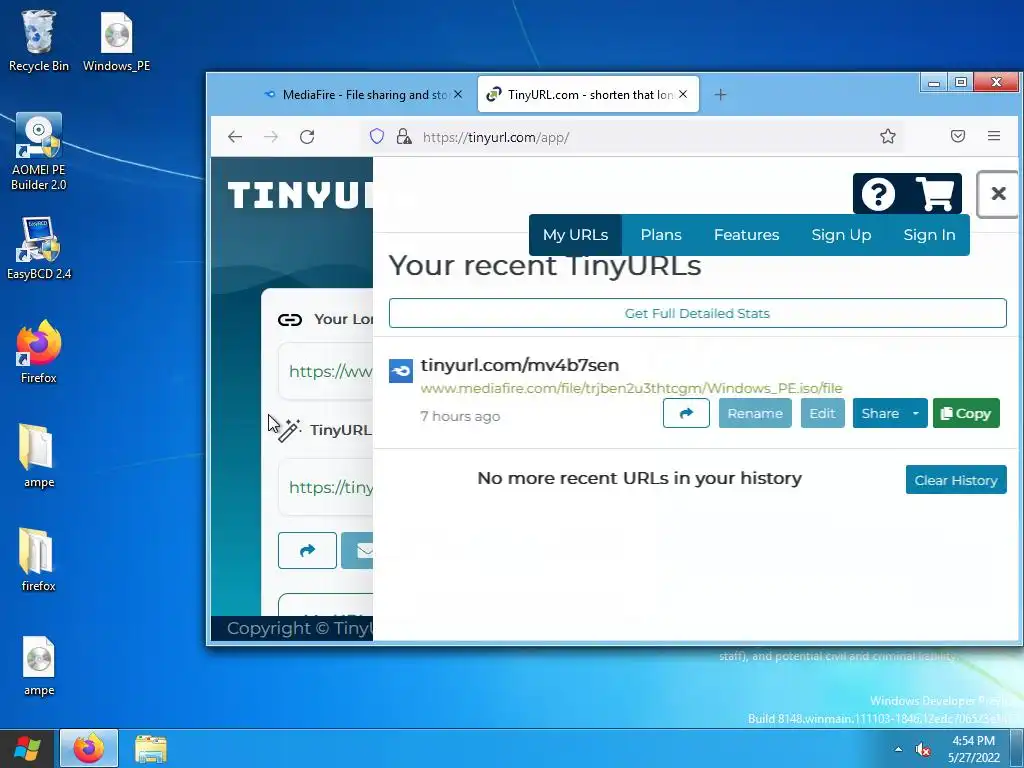Screen dimensions: 1024x768
Task: Expand the Share dropdown caret
Action: [916, 413]
